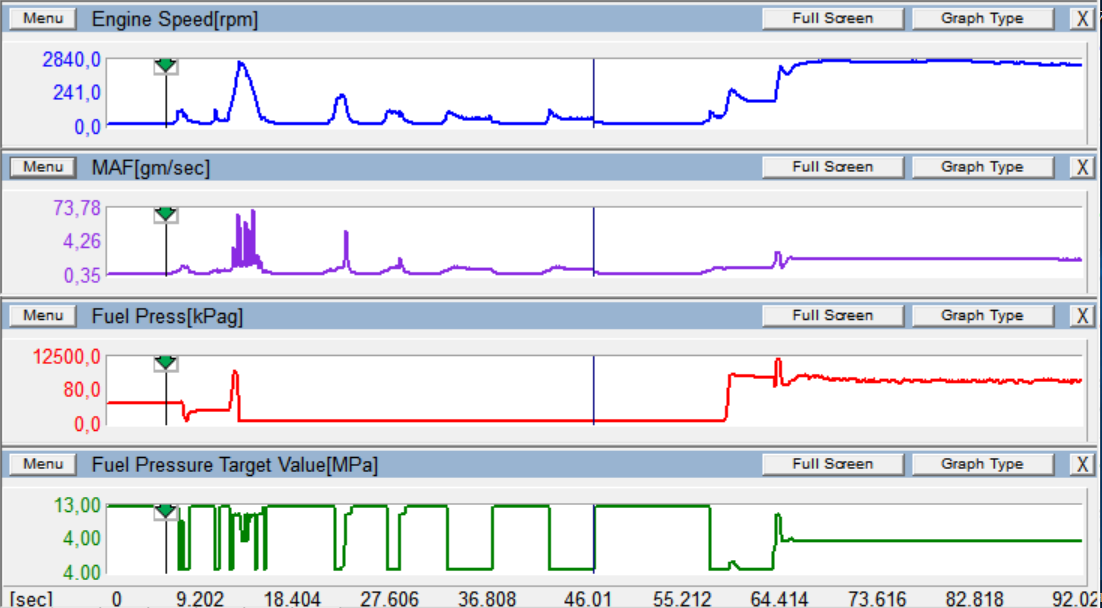
Task: Change Graph Type for Engine Speed
Action: (x=981, y=19)
